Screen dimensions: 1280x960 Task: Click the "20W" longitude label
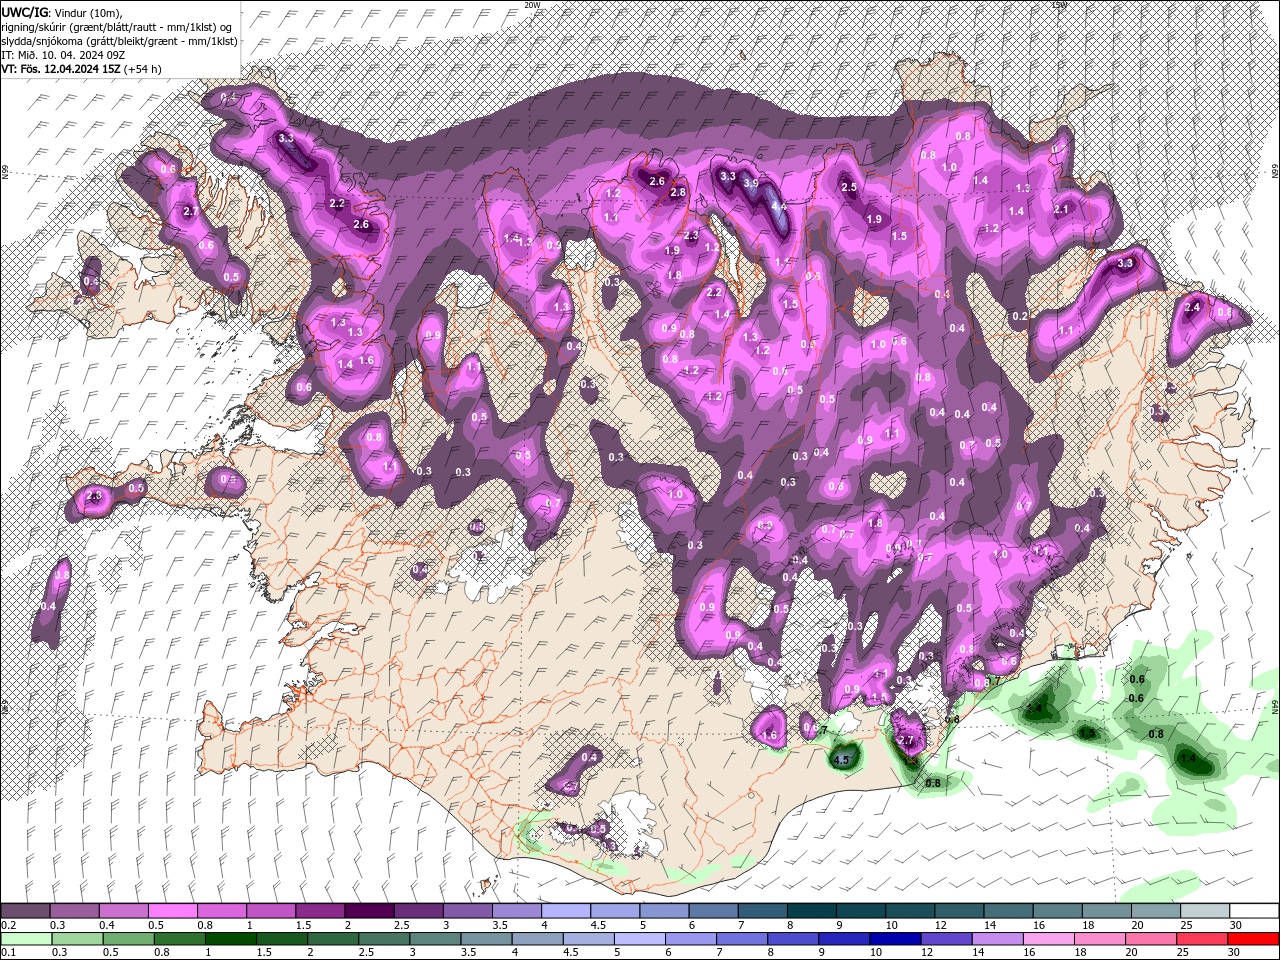(x=532, y=5)
